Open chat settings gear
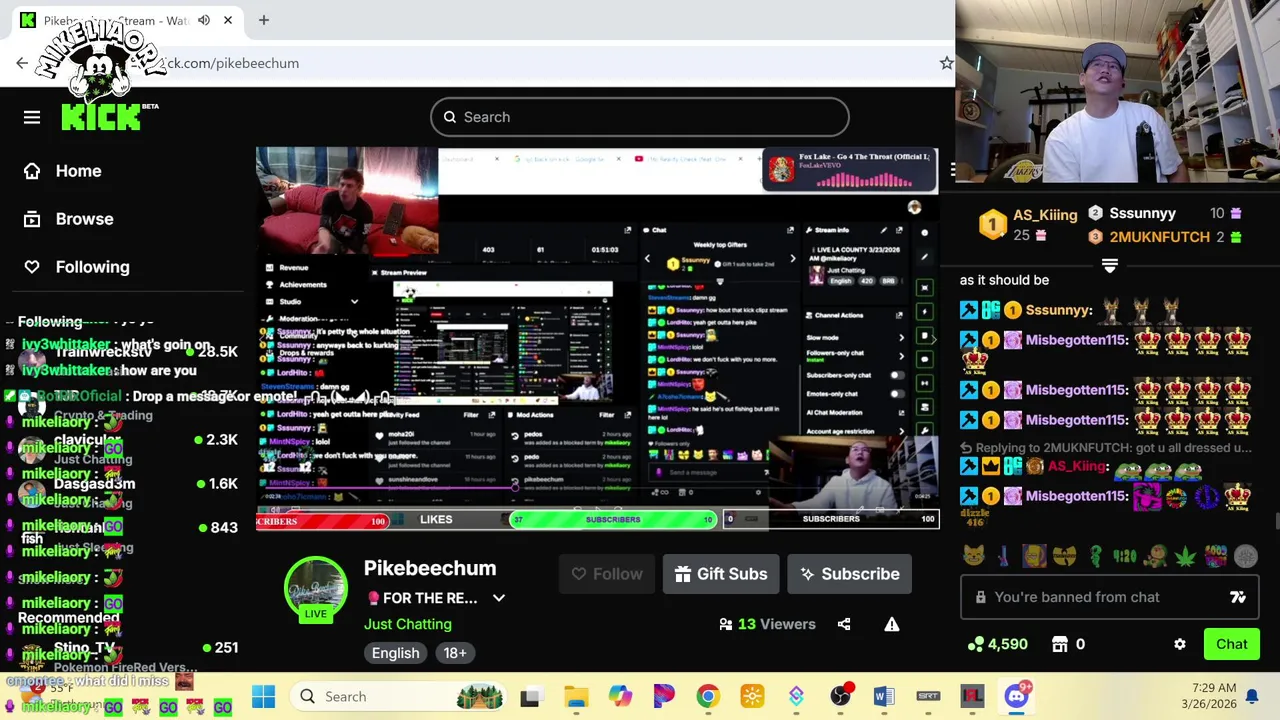This screenshot has height=720, width=1280. point(1180,645)
